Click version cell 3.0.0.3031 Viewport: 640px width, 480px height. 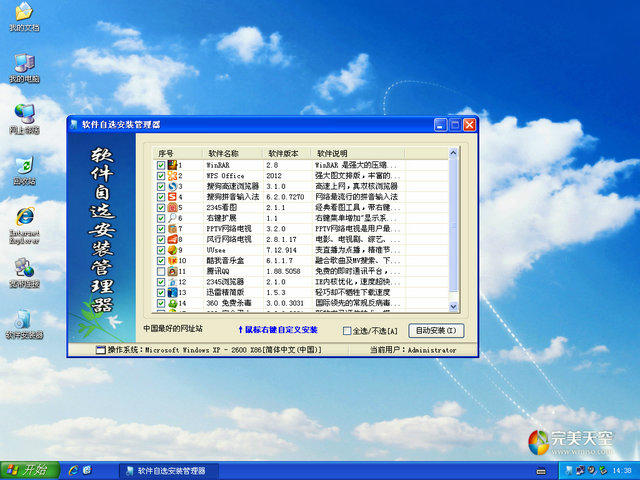coord(285,303)
